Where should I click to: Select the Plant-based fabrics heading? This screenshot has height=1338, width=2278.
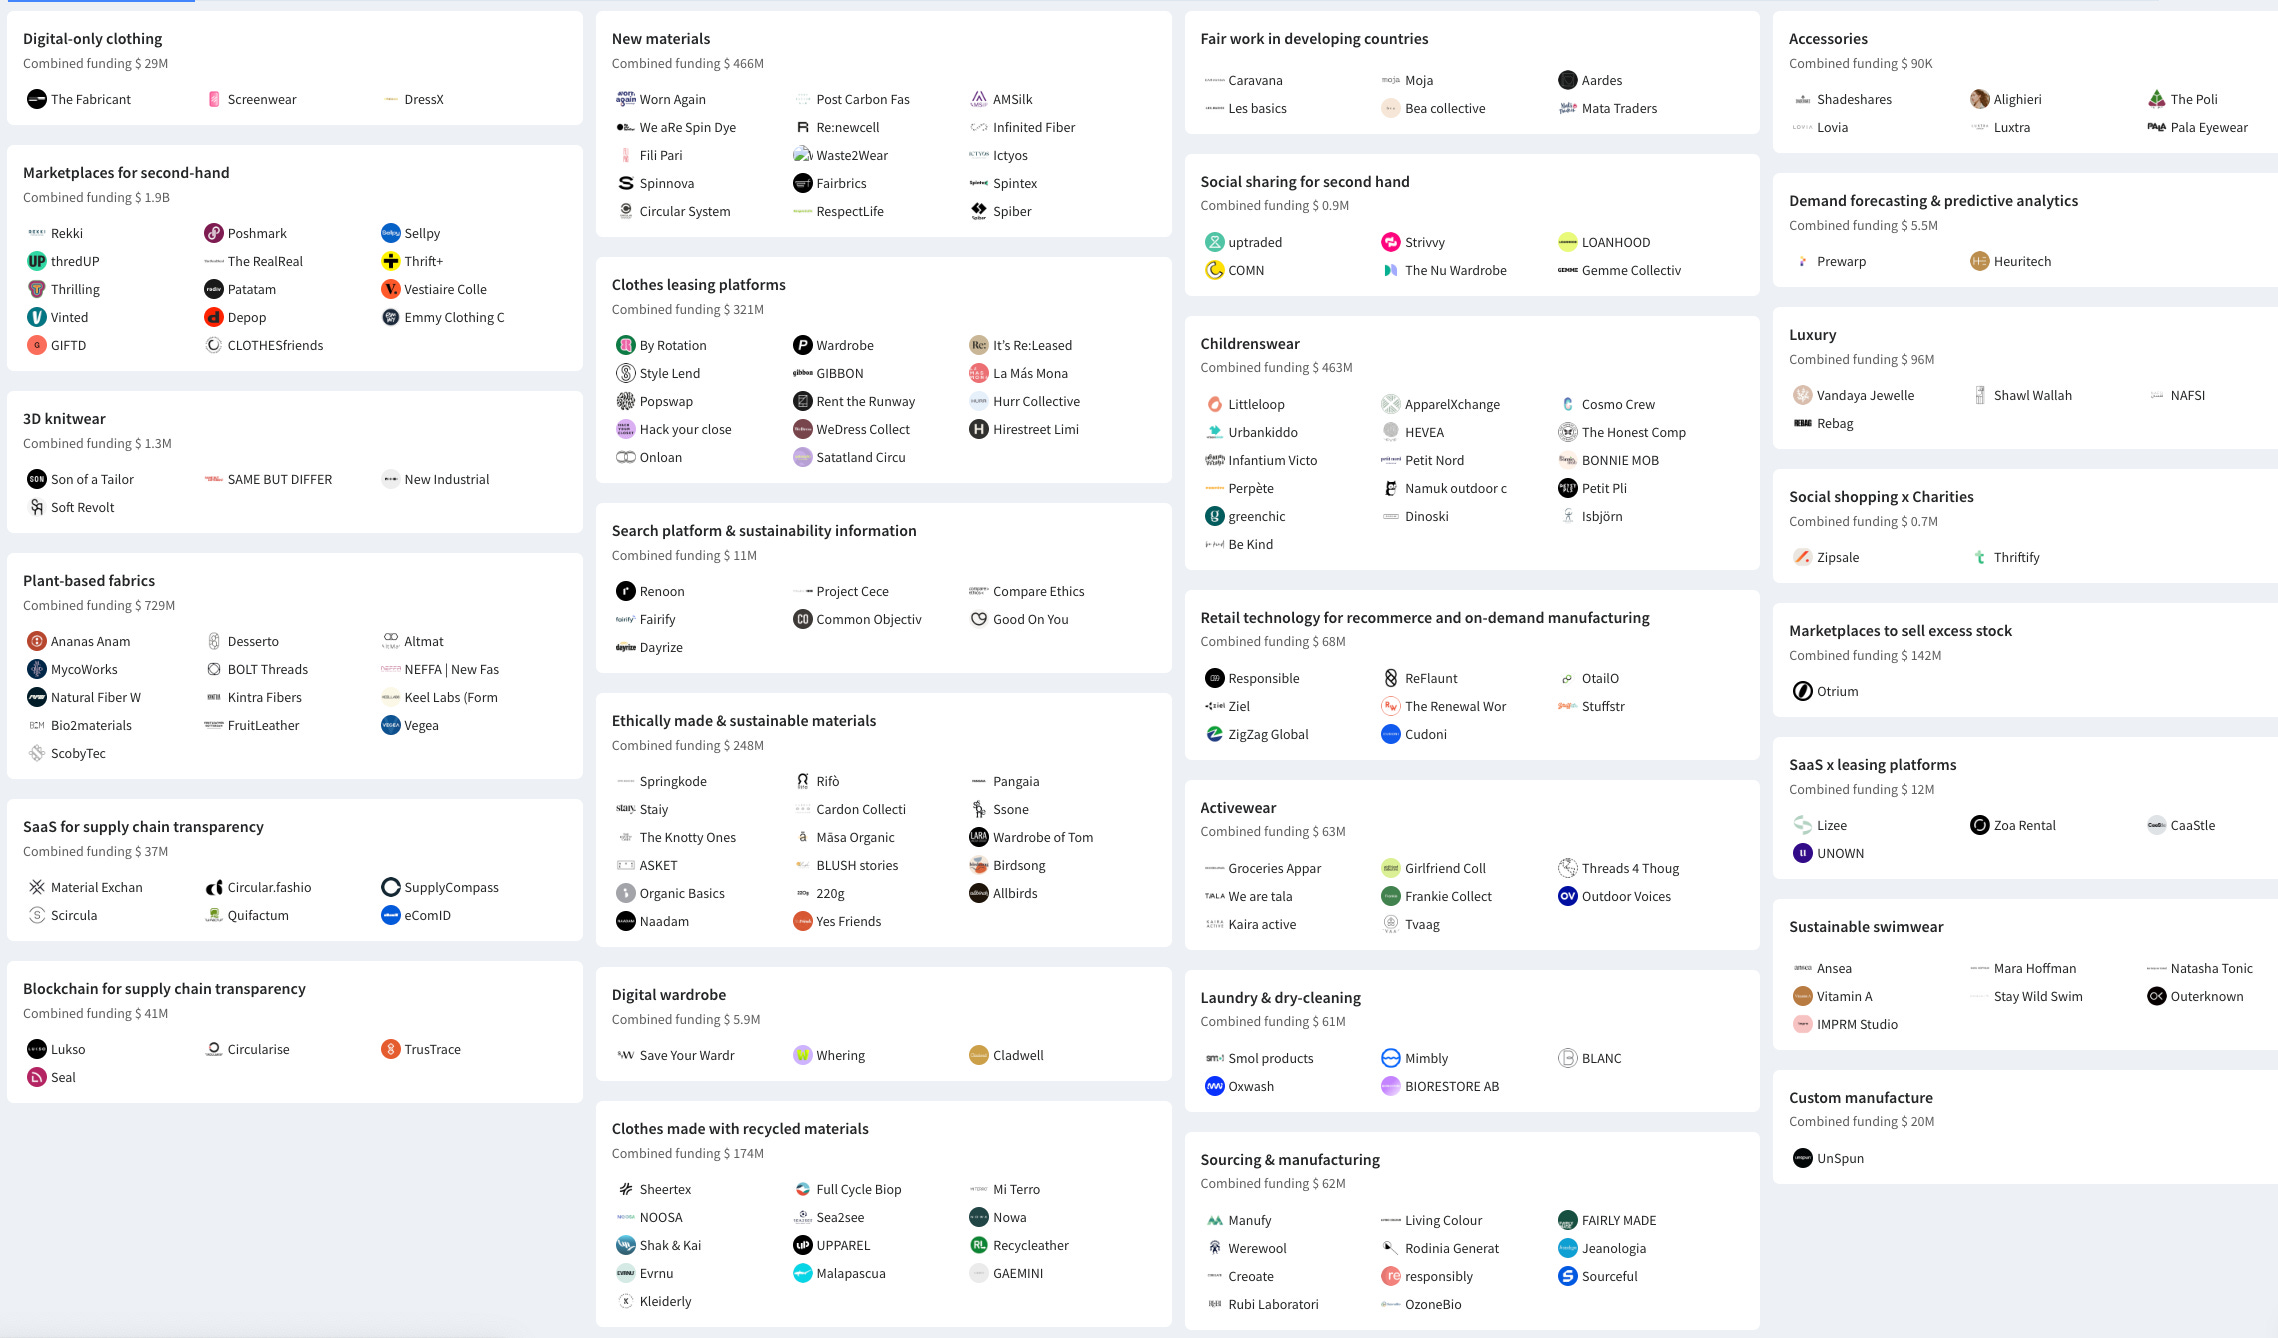89,580
